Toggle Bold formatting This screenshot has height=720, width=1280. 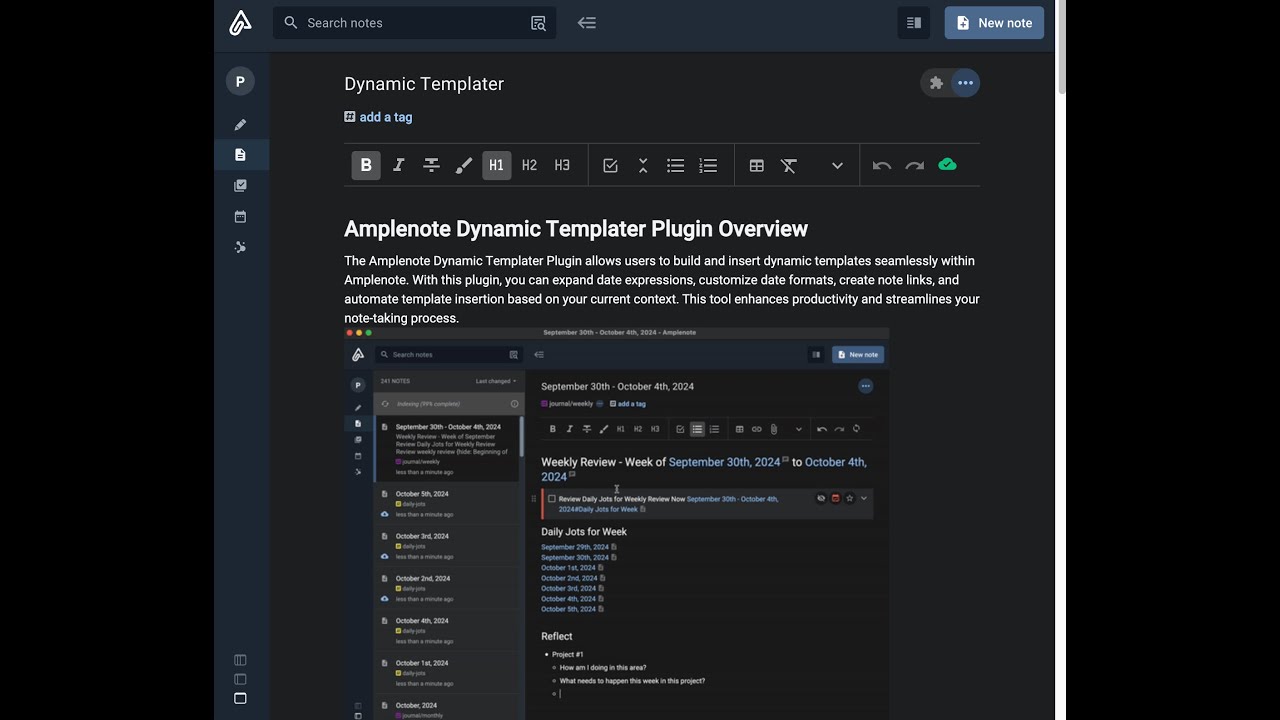366,166
